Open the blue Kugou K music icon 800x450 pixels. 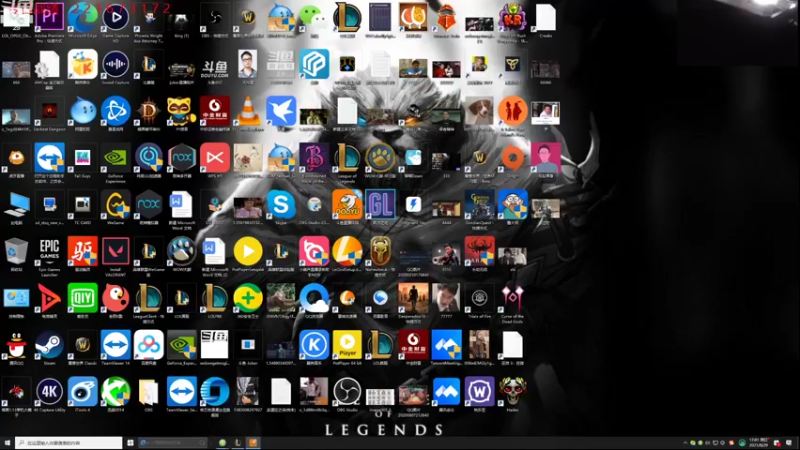[x=314, y=345]
